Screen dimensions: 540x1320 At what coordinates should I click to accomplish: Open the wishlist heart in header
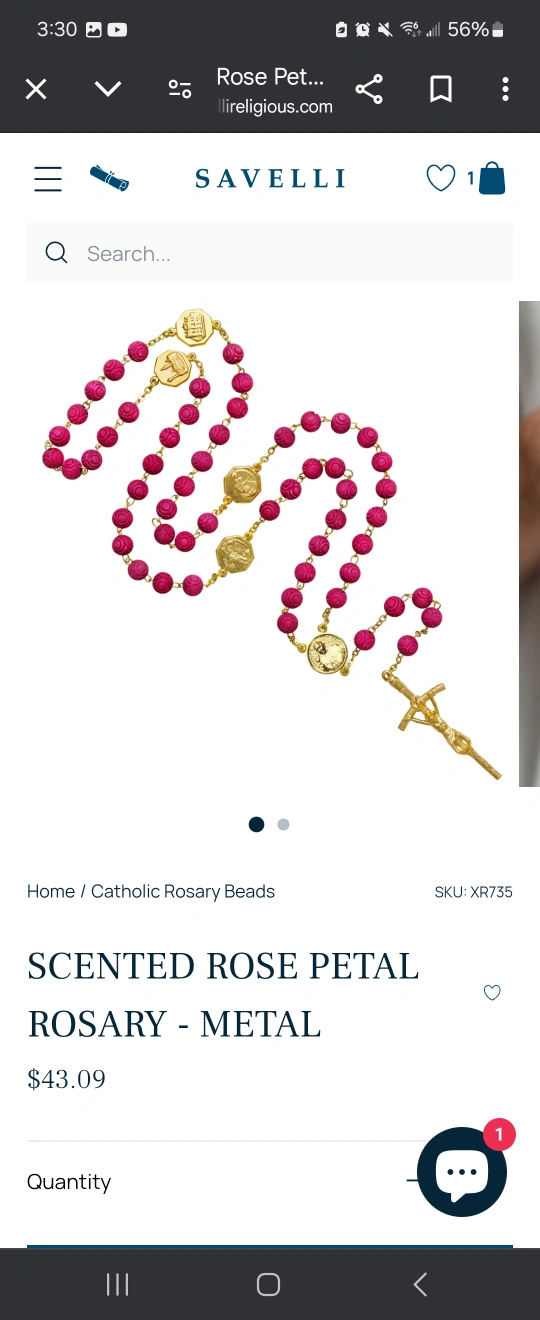441,179
